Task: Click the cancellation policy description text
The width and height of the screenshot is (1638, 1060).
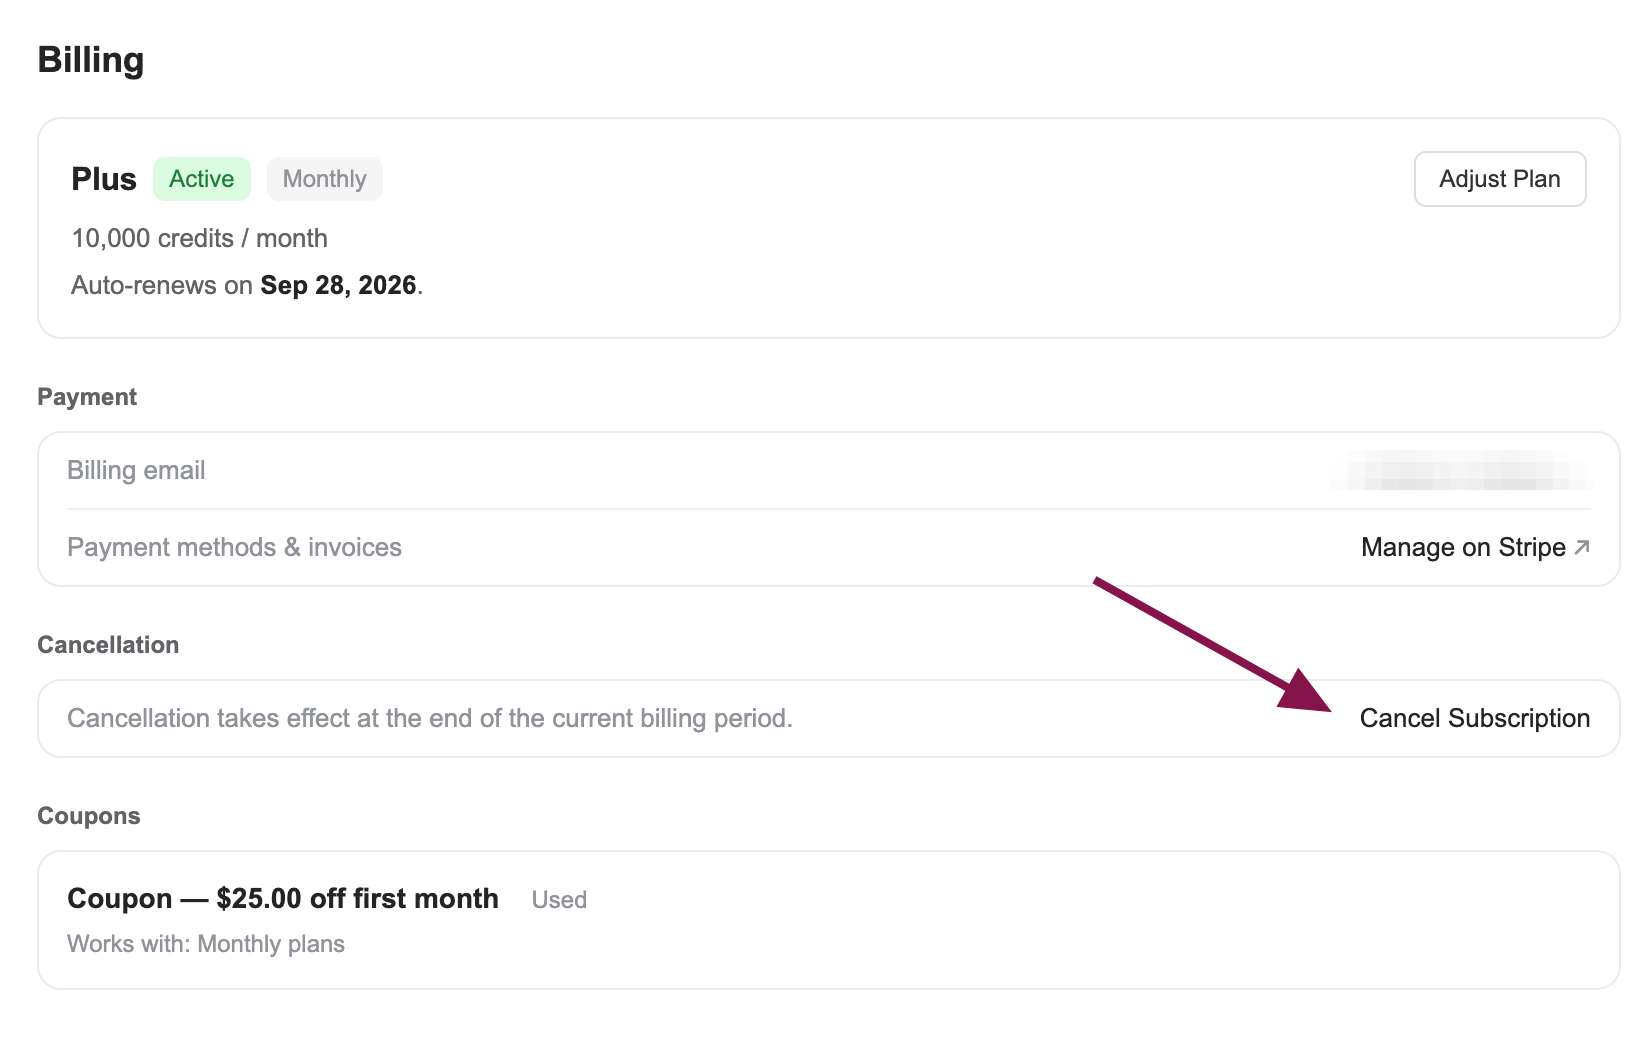Action: pyautogui.click(x=429, y=718)
